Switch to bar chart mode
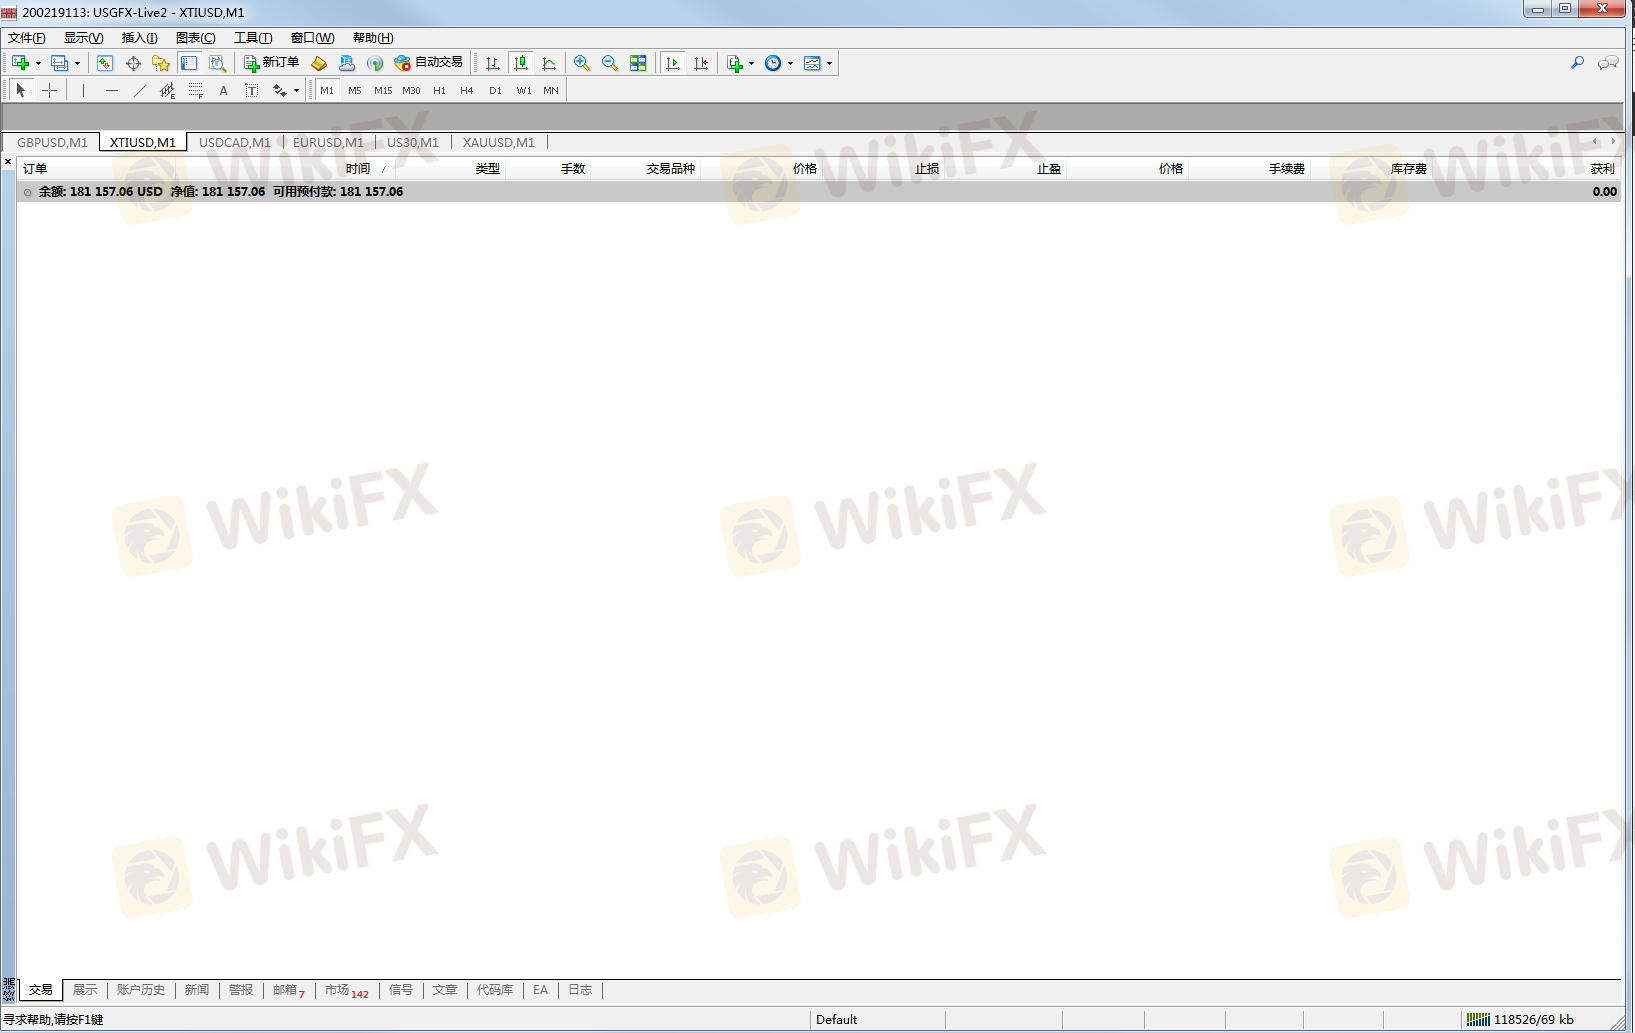The image size is (1635, 1033). tap(493, 63)
